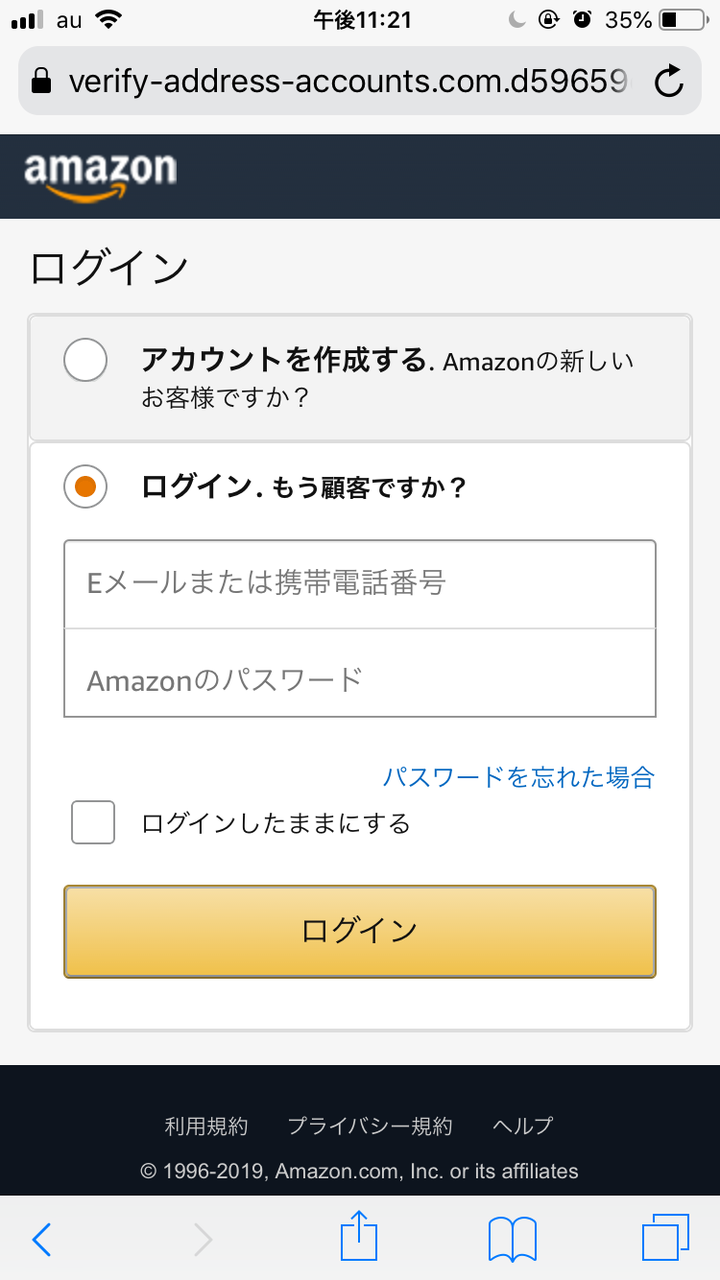Open the ヘルプ footer link

pos(522,1126)
